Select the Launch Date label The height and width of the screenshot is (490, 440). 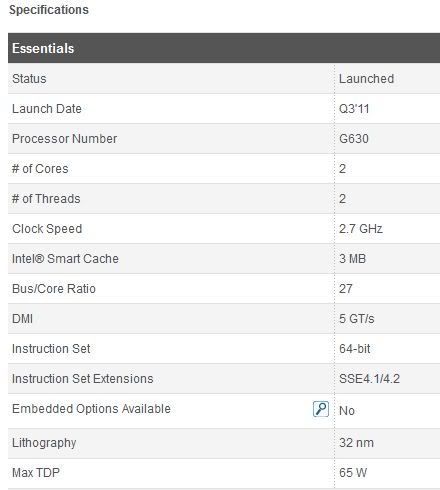click(47, 109)
